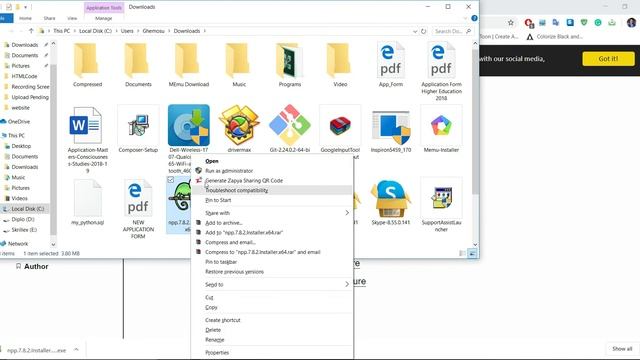Select Recording Scree folder in Quick access
The image size is (640, 360).
pyautogui.click(x=30, y=87)
